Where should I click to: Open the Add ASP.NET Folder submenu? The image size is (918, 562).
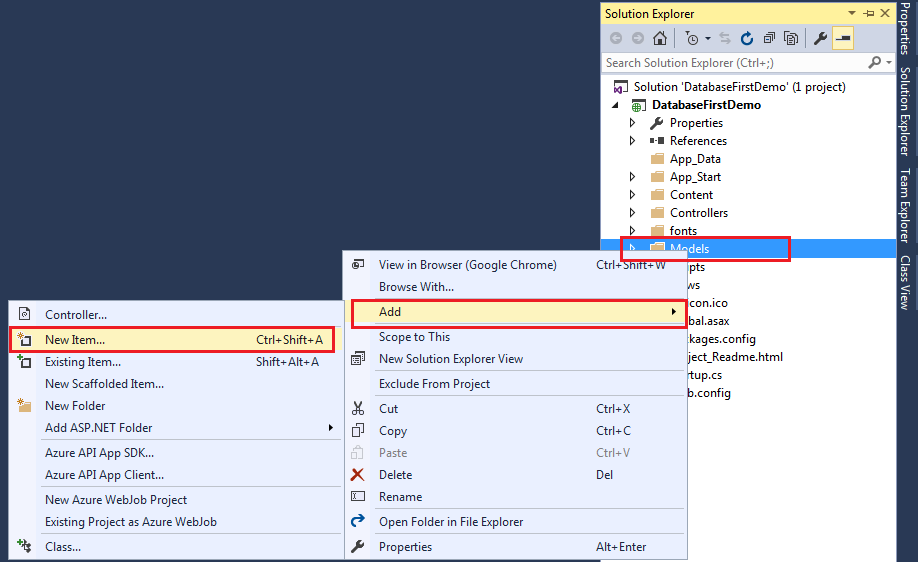pos(176,428)
